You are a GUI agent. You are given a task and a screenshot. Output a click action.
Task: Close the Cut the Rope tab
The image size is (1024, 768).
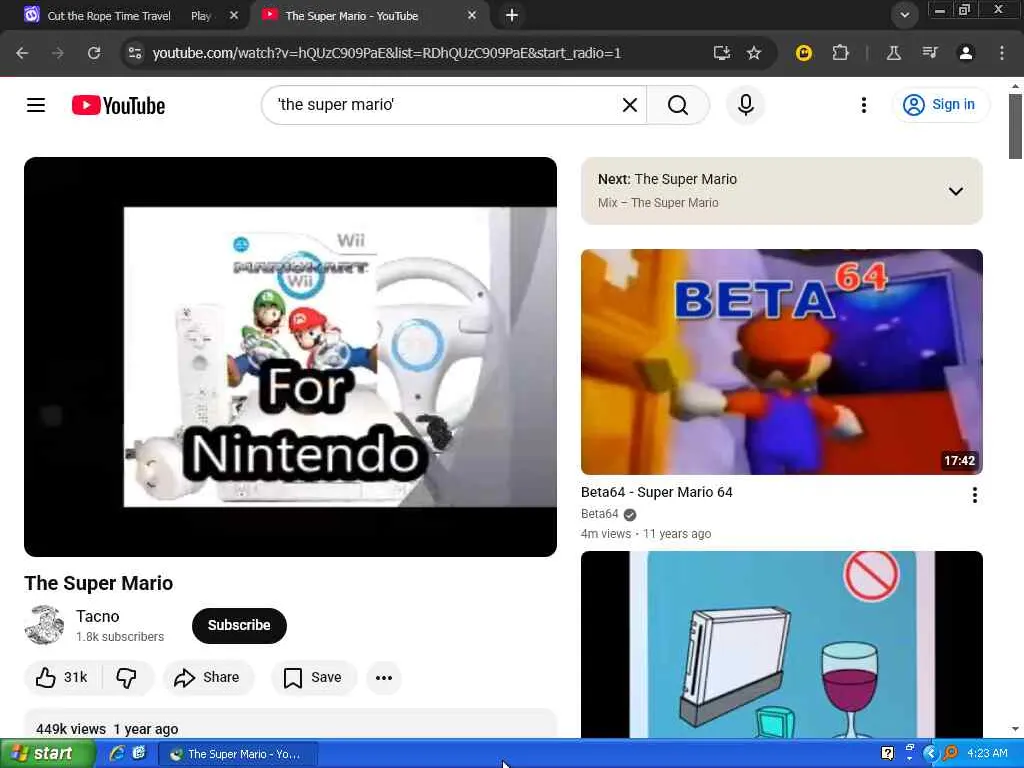tap(234, 15)
